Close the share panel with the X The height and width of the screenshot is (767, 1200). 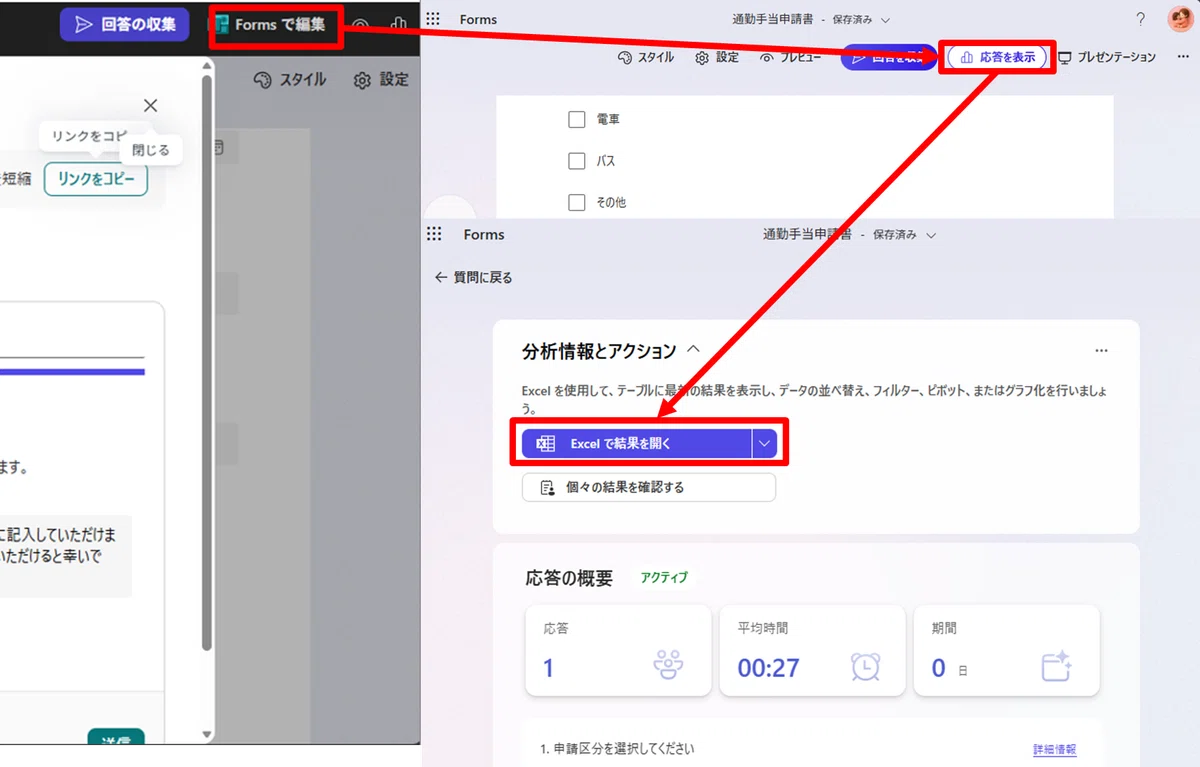150,105
